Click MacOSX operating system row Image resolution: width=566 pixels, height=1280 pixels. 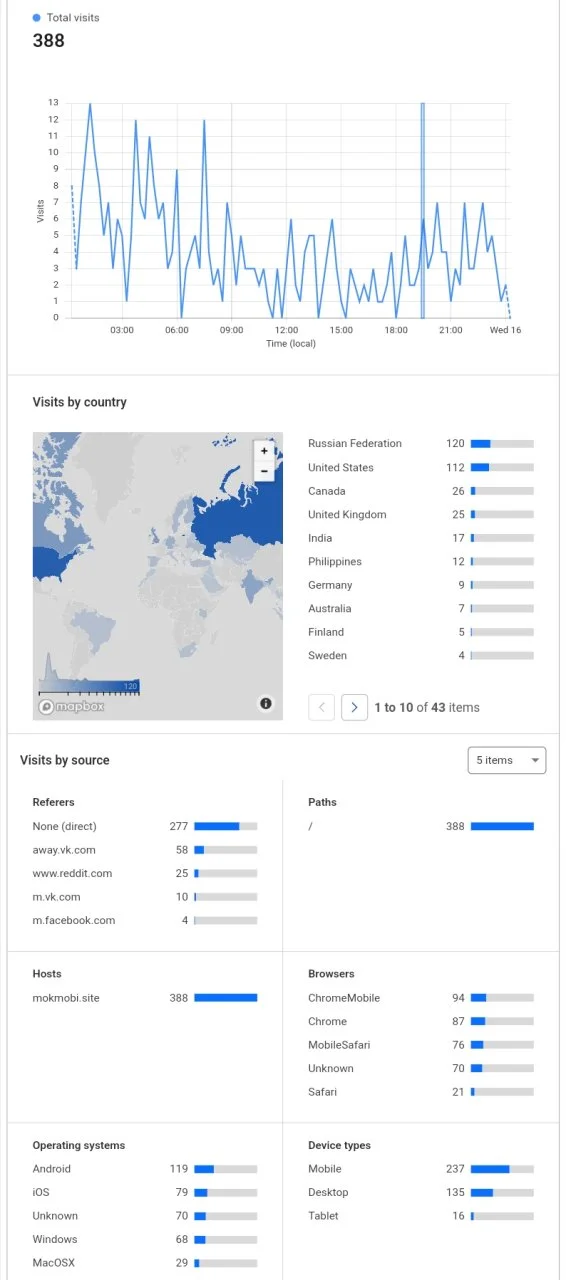145,1263
